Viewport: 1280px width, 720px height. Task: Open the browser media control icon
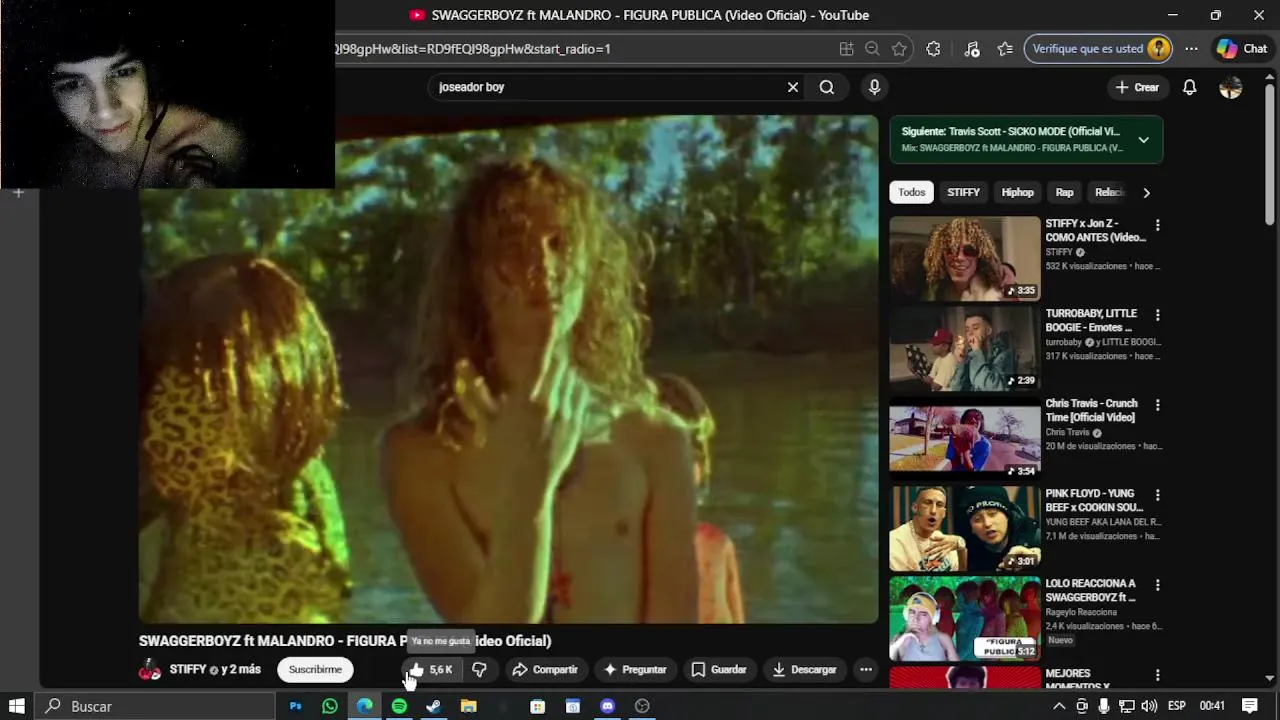tap(972, 49)
